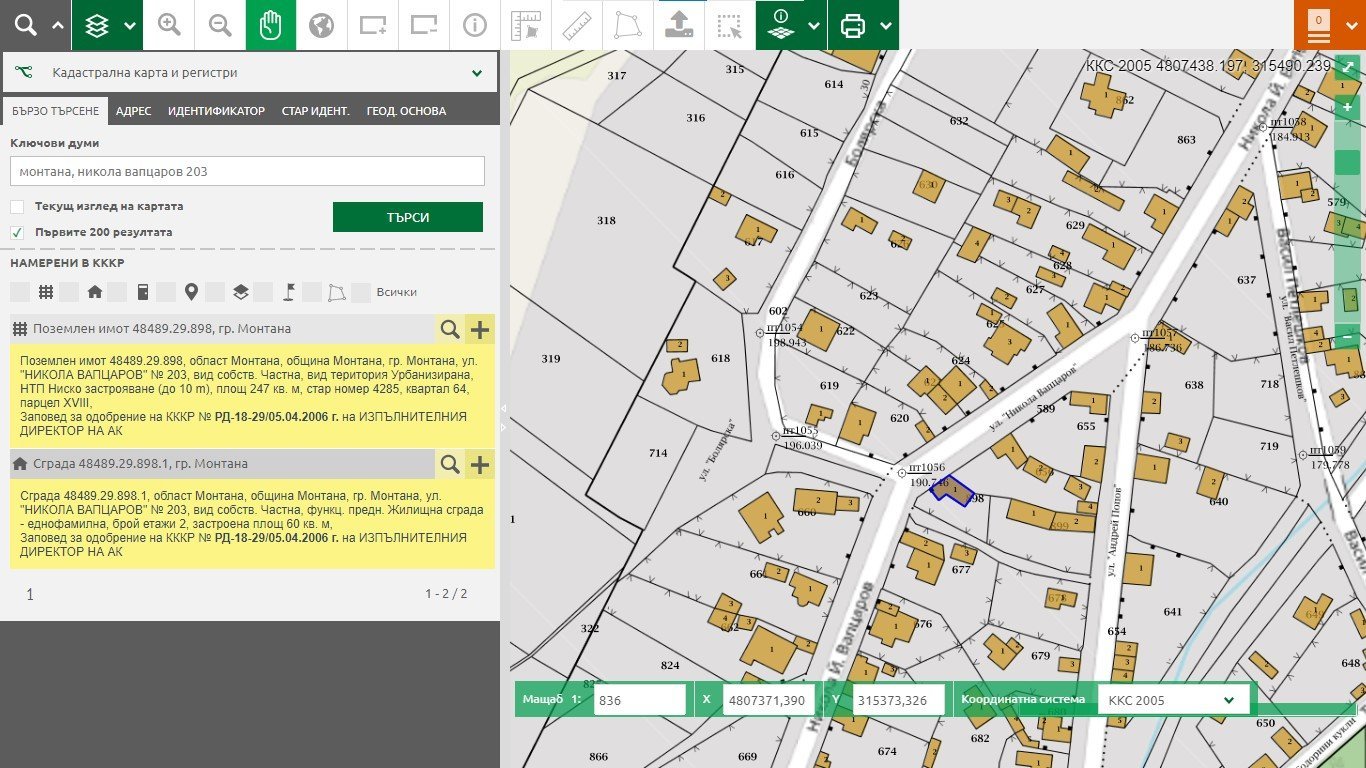Zoom to parcel 48489.29.898 with magnifier
Viewport: 1366px width, 768px height.
(x=450, y=329)
